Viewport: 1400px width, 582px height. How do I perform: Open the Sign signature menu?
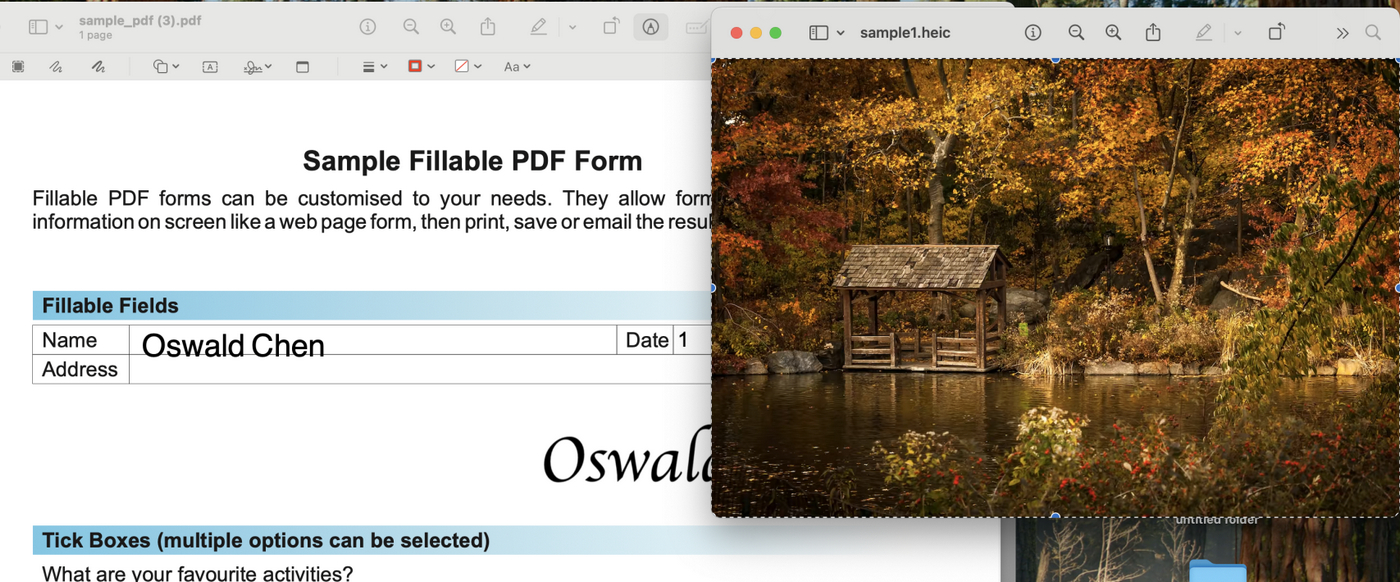tap(258, 67)
